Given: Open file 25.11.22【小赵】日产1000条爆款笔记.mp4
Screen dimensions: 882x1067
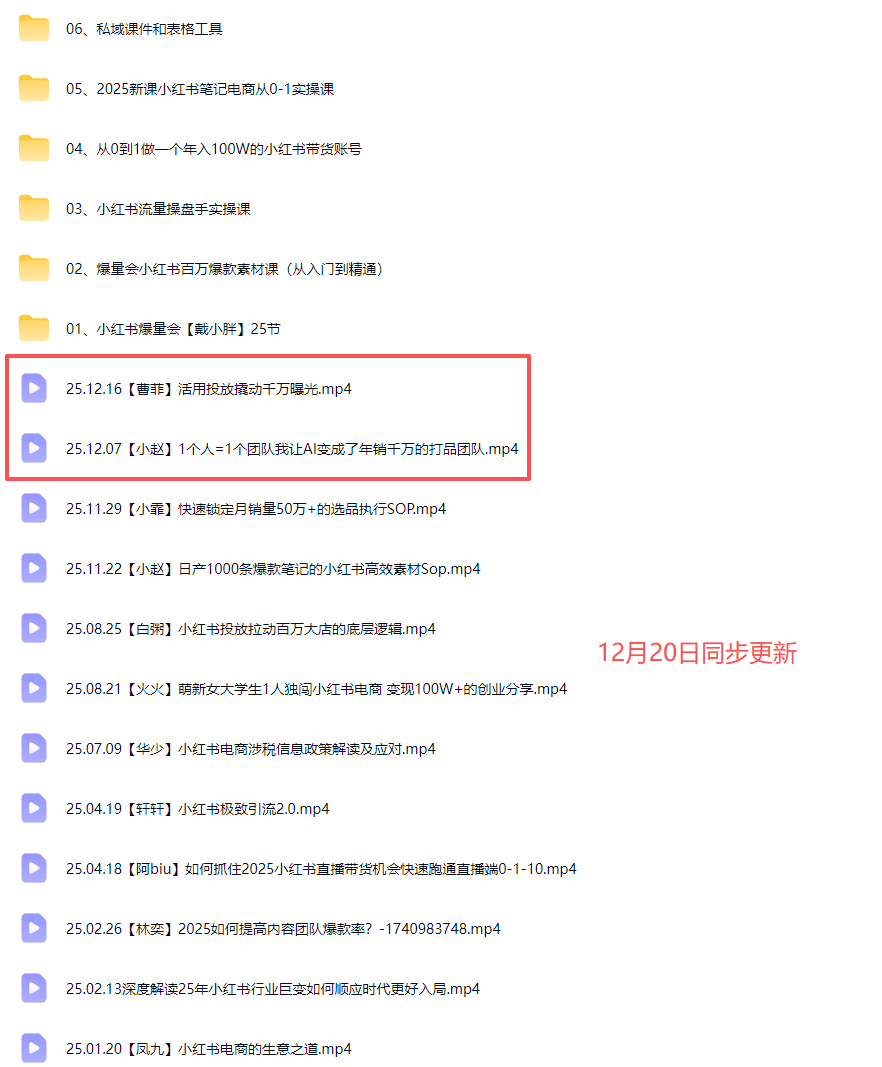Looking at the screenshot, I should point(273,569).
